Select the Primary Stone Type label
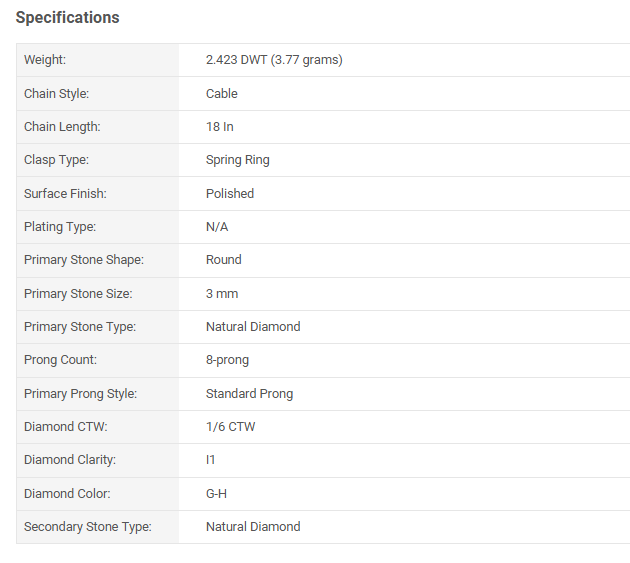 80,327
